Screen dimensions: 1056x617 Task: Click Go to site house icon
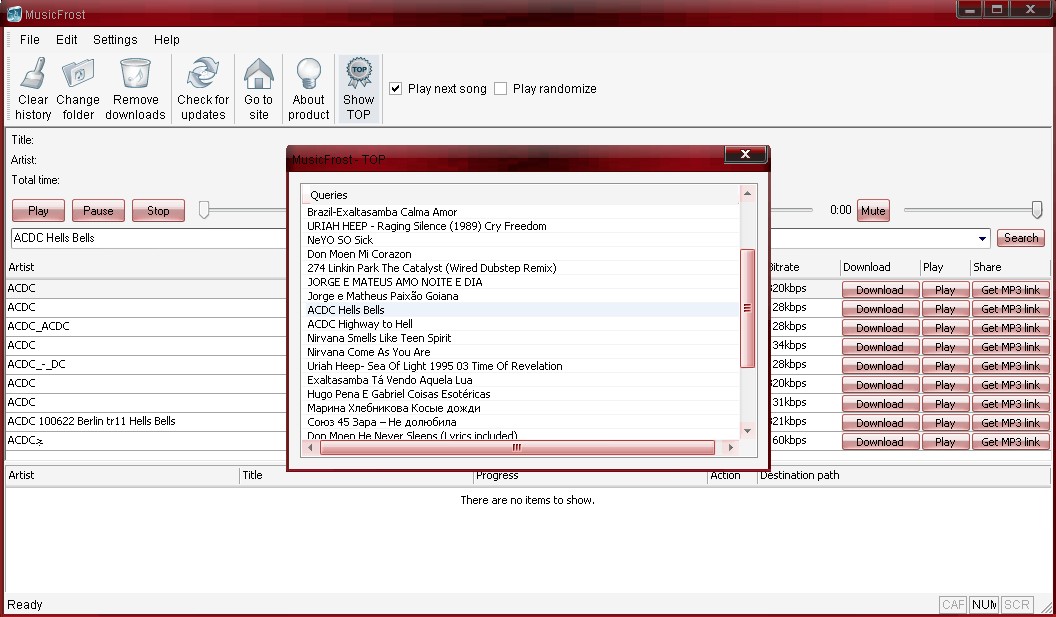(x=259, y=73)
